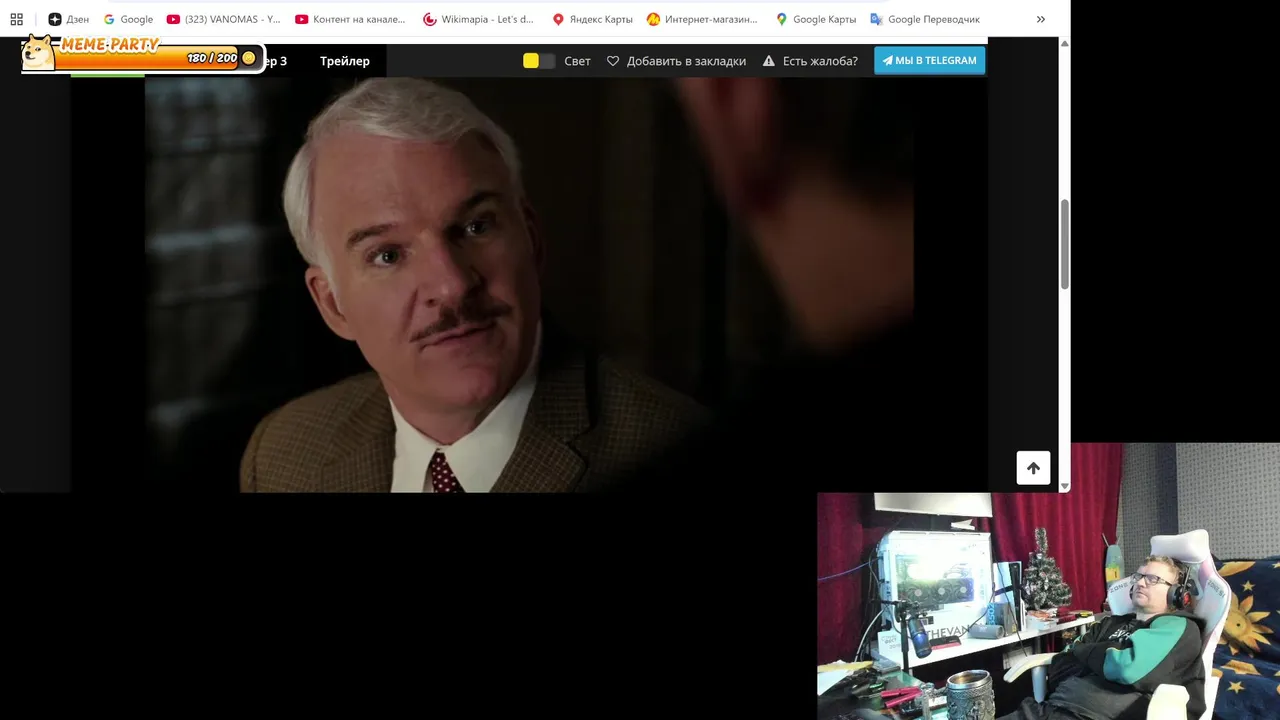1280x720 pixels.
Task: Click the scrollbar up arrow
Action: coord(1064,44)
